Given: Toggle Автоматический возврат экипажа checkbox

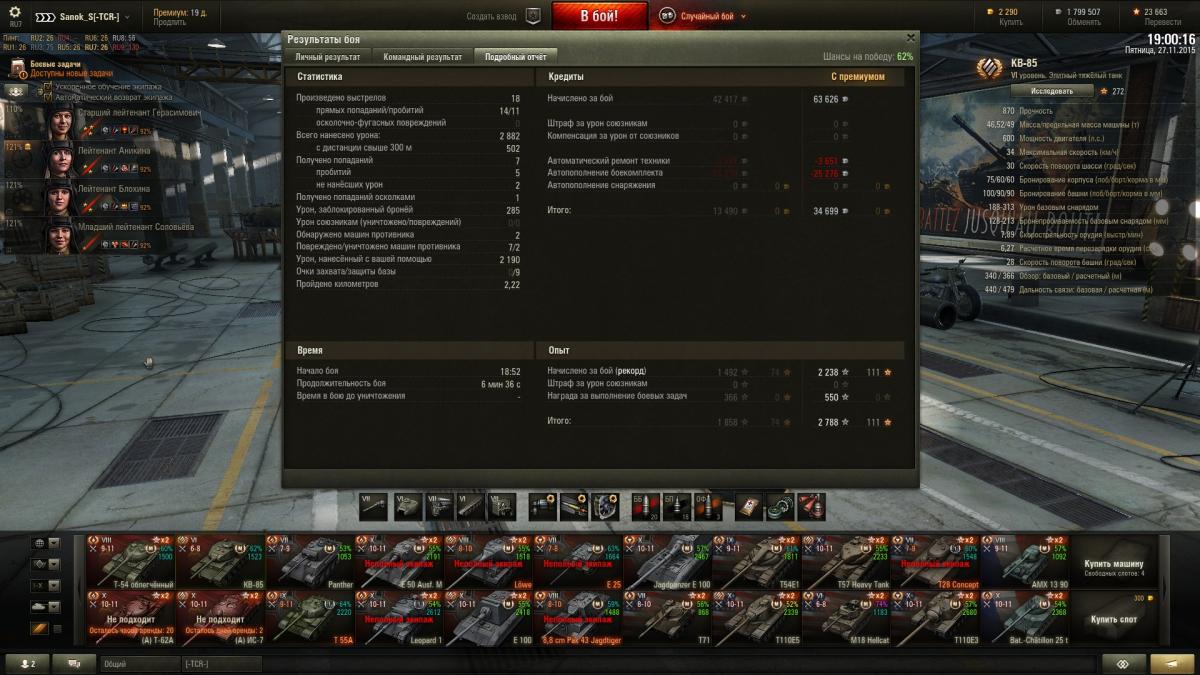Looking at the screenshot, I should click(48, 98).
